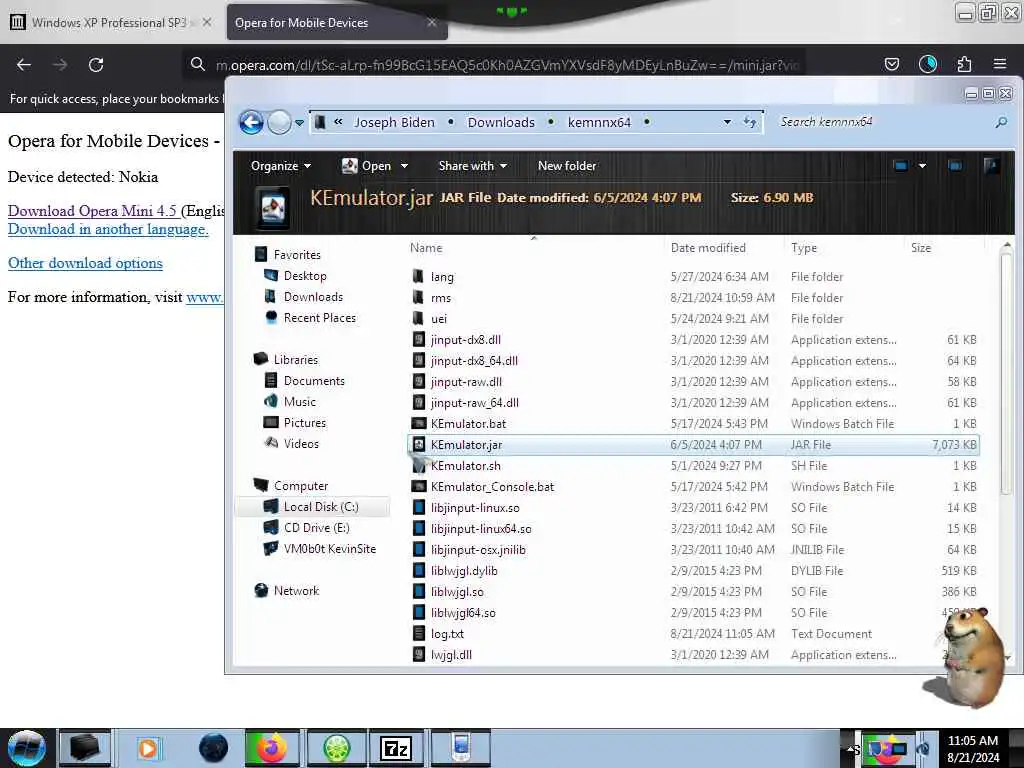Screen dimensions: 1024x768
Task: Select the rms folder icon
Action: click(x=419, y=297)
